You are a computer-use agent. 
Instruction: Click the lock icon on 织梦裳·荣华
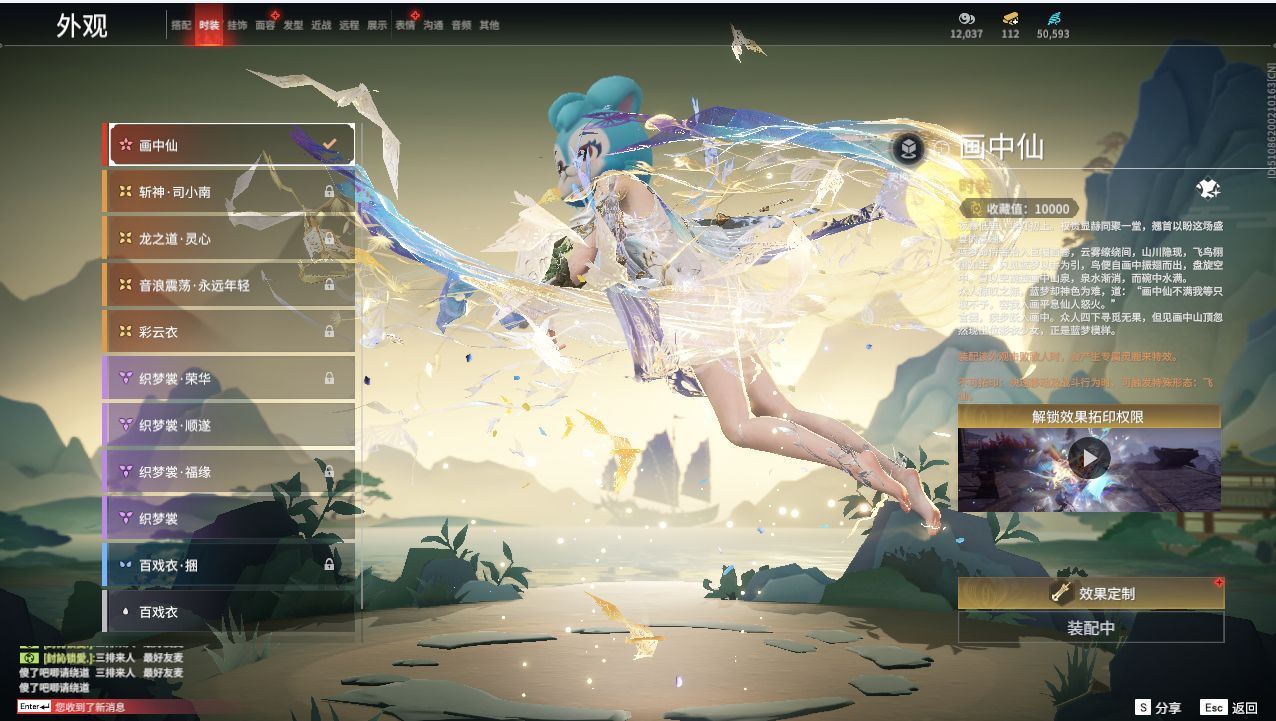pos(329,379)
